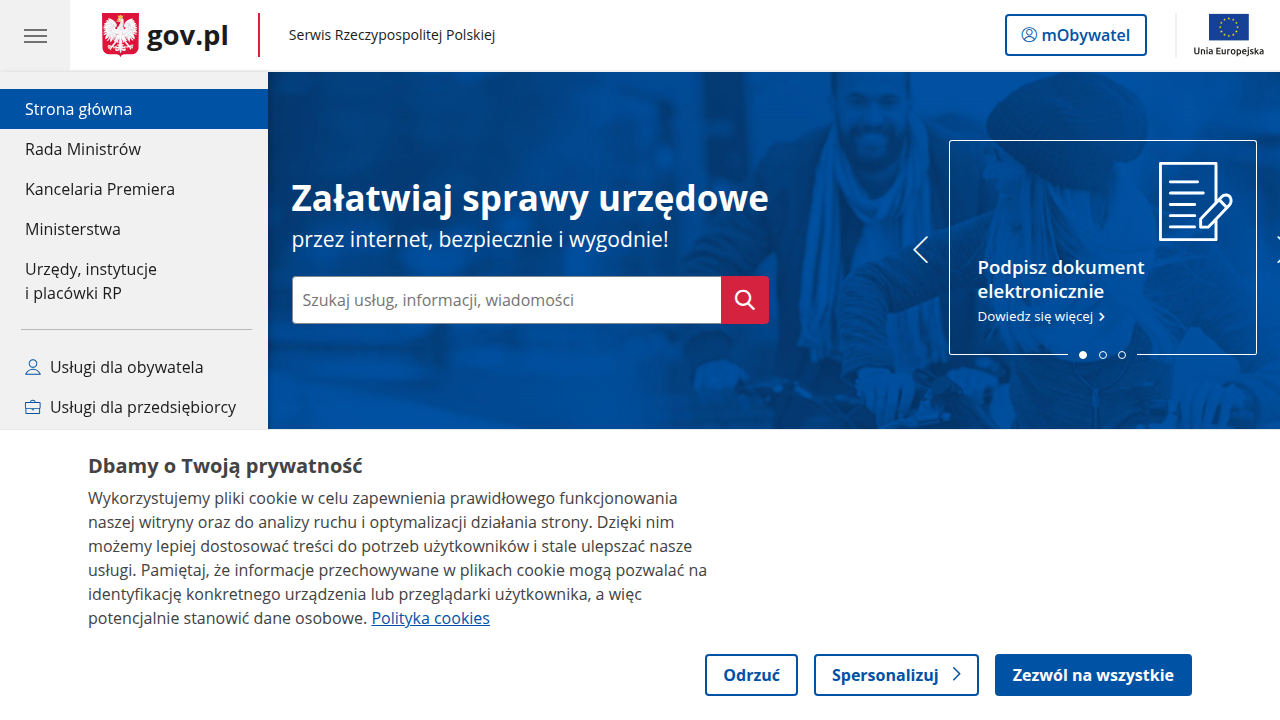The image size is (1280, 720).
Task: Expand Spersonalizuj cookie options
Action: (897, 675)
